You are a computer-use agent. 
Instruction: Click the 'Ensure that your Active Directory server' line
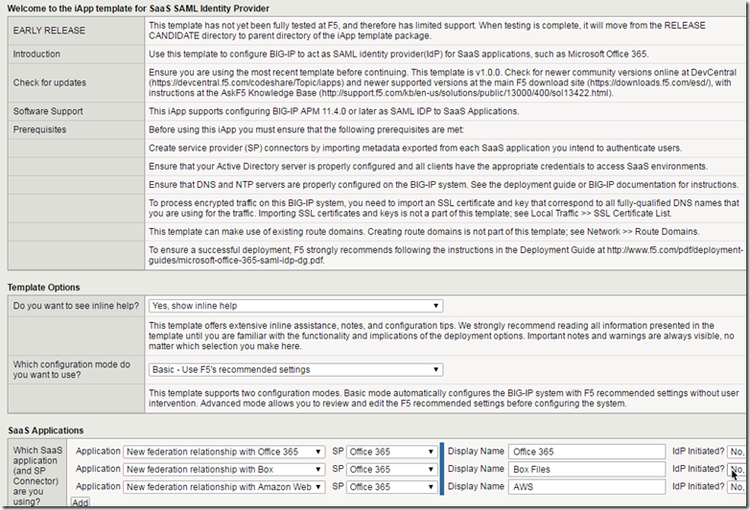point(428,166)
